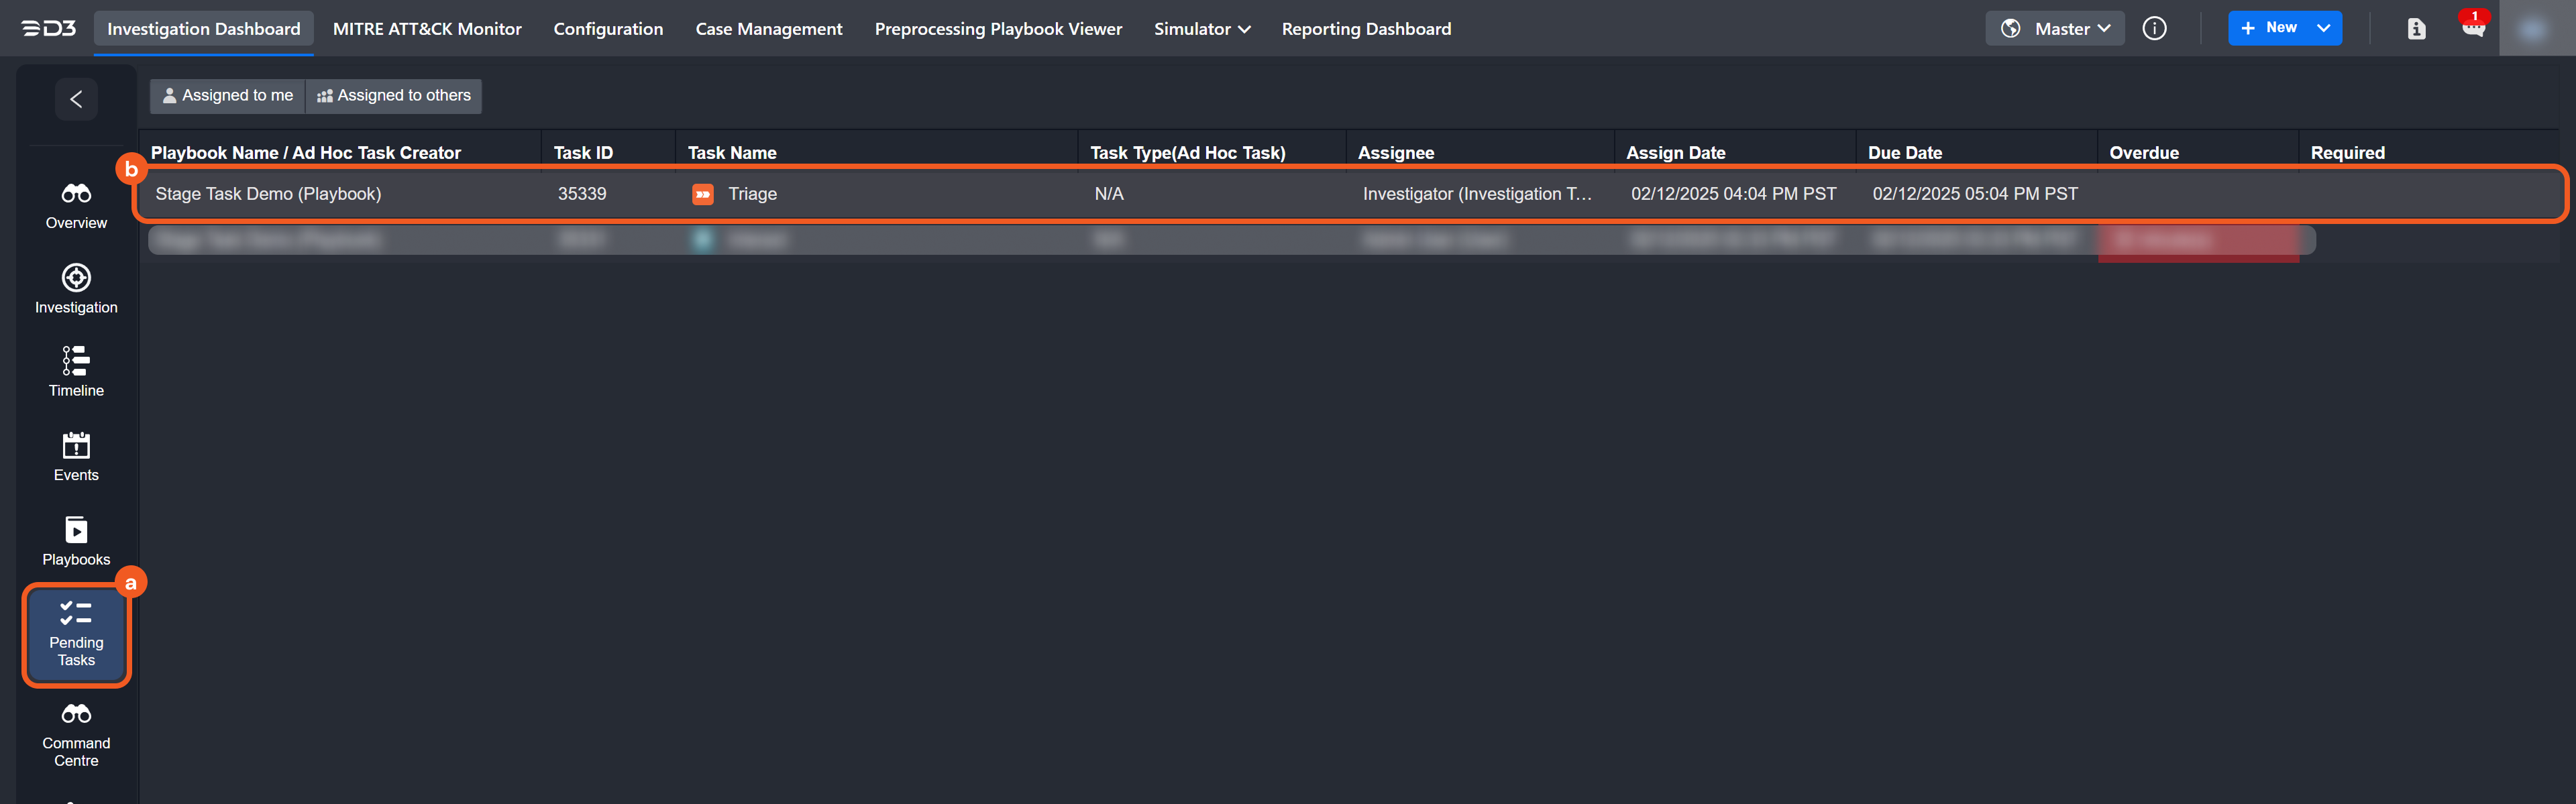Select the Pending Tasks sidebar icon
Screen dimensions: 2576x804
point(76,634)
